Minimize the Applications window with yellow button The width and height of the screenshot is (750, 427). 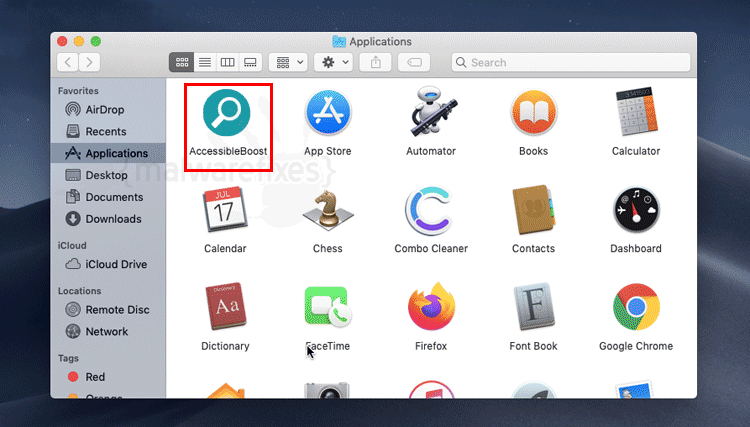79,42
